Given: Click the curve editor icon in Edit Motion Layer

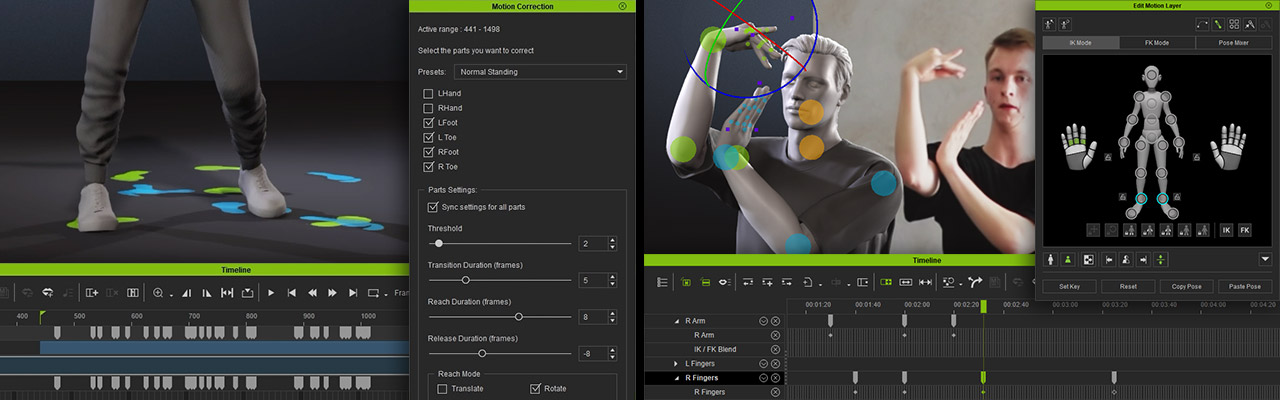Looking at the screenshot, I should [1200, 23].
